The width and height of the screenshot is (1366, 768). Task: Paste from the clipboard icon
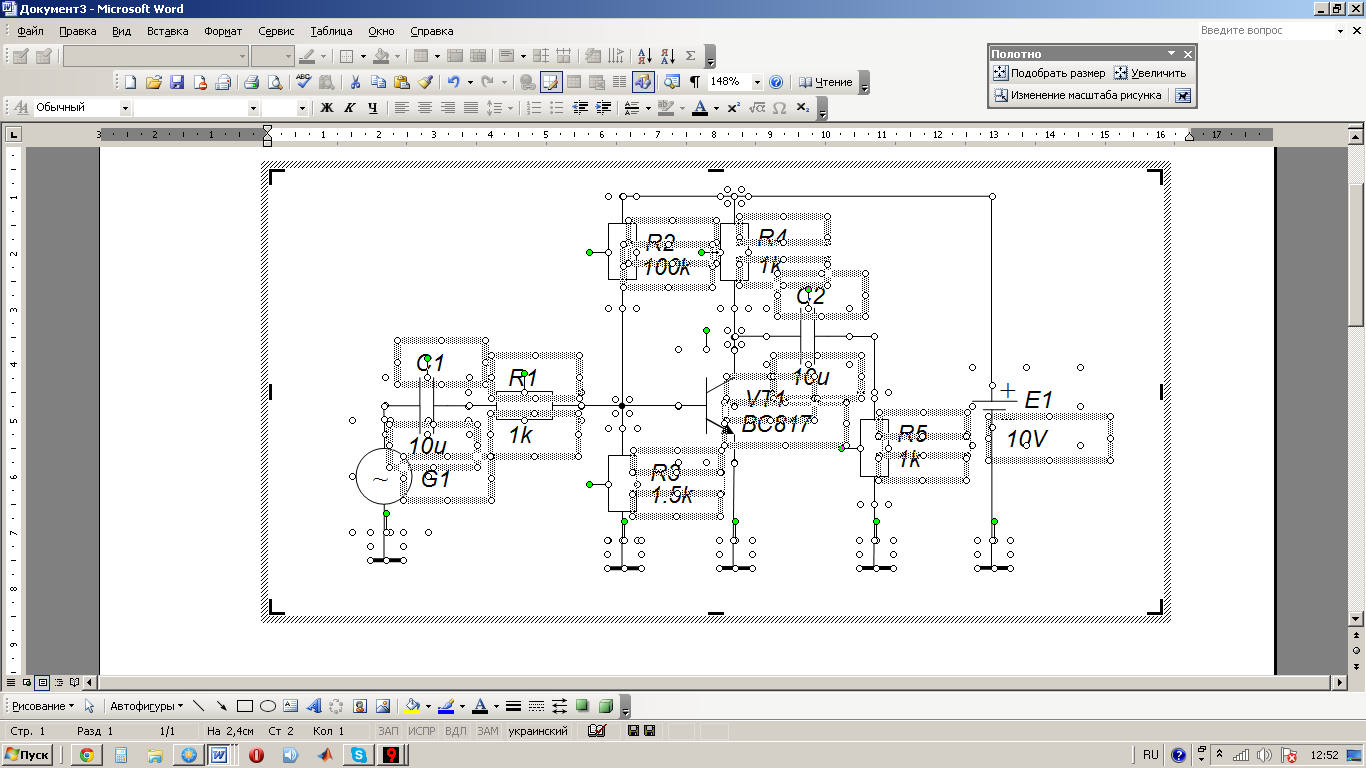click(401, 82)
